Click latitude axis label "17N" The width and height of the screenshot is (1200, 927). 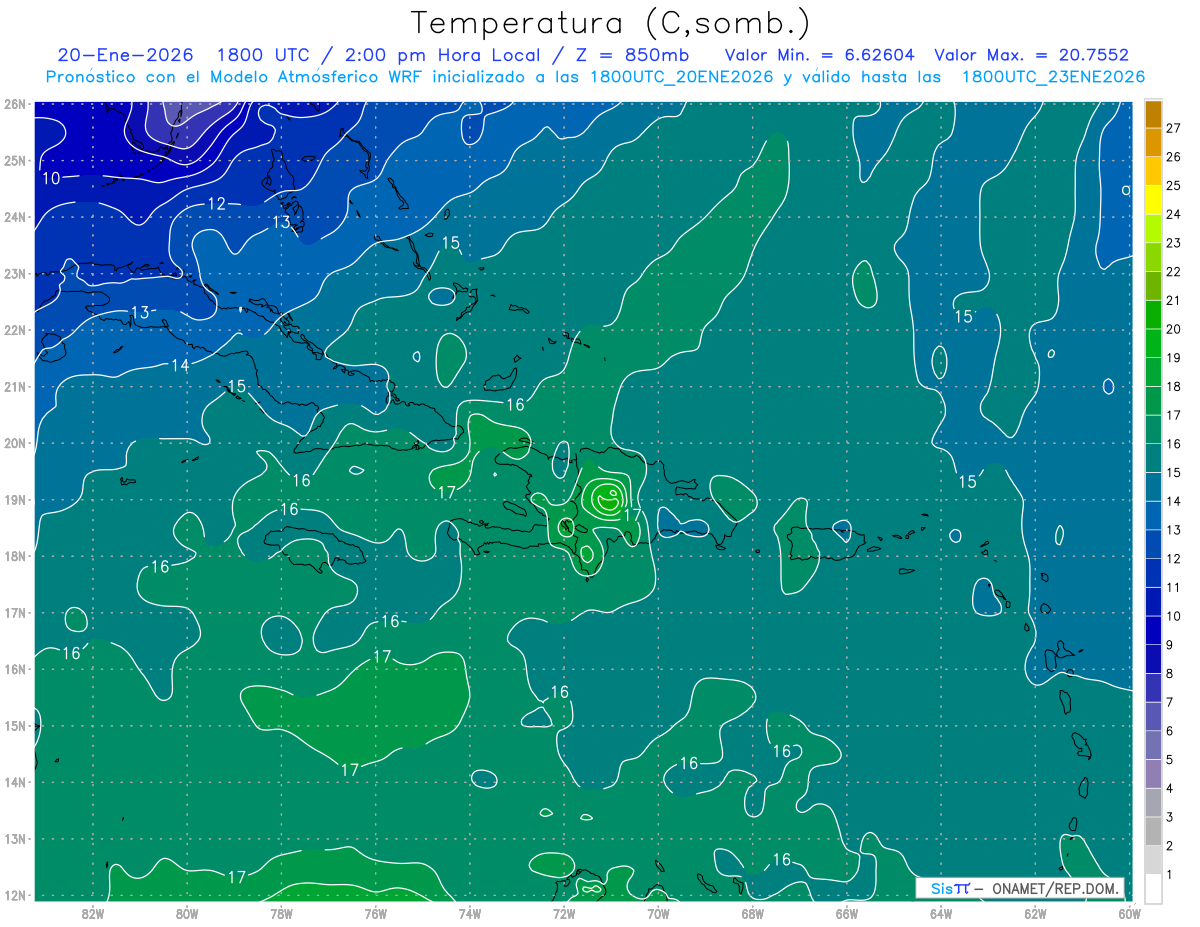click(x=14, y=613)
